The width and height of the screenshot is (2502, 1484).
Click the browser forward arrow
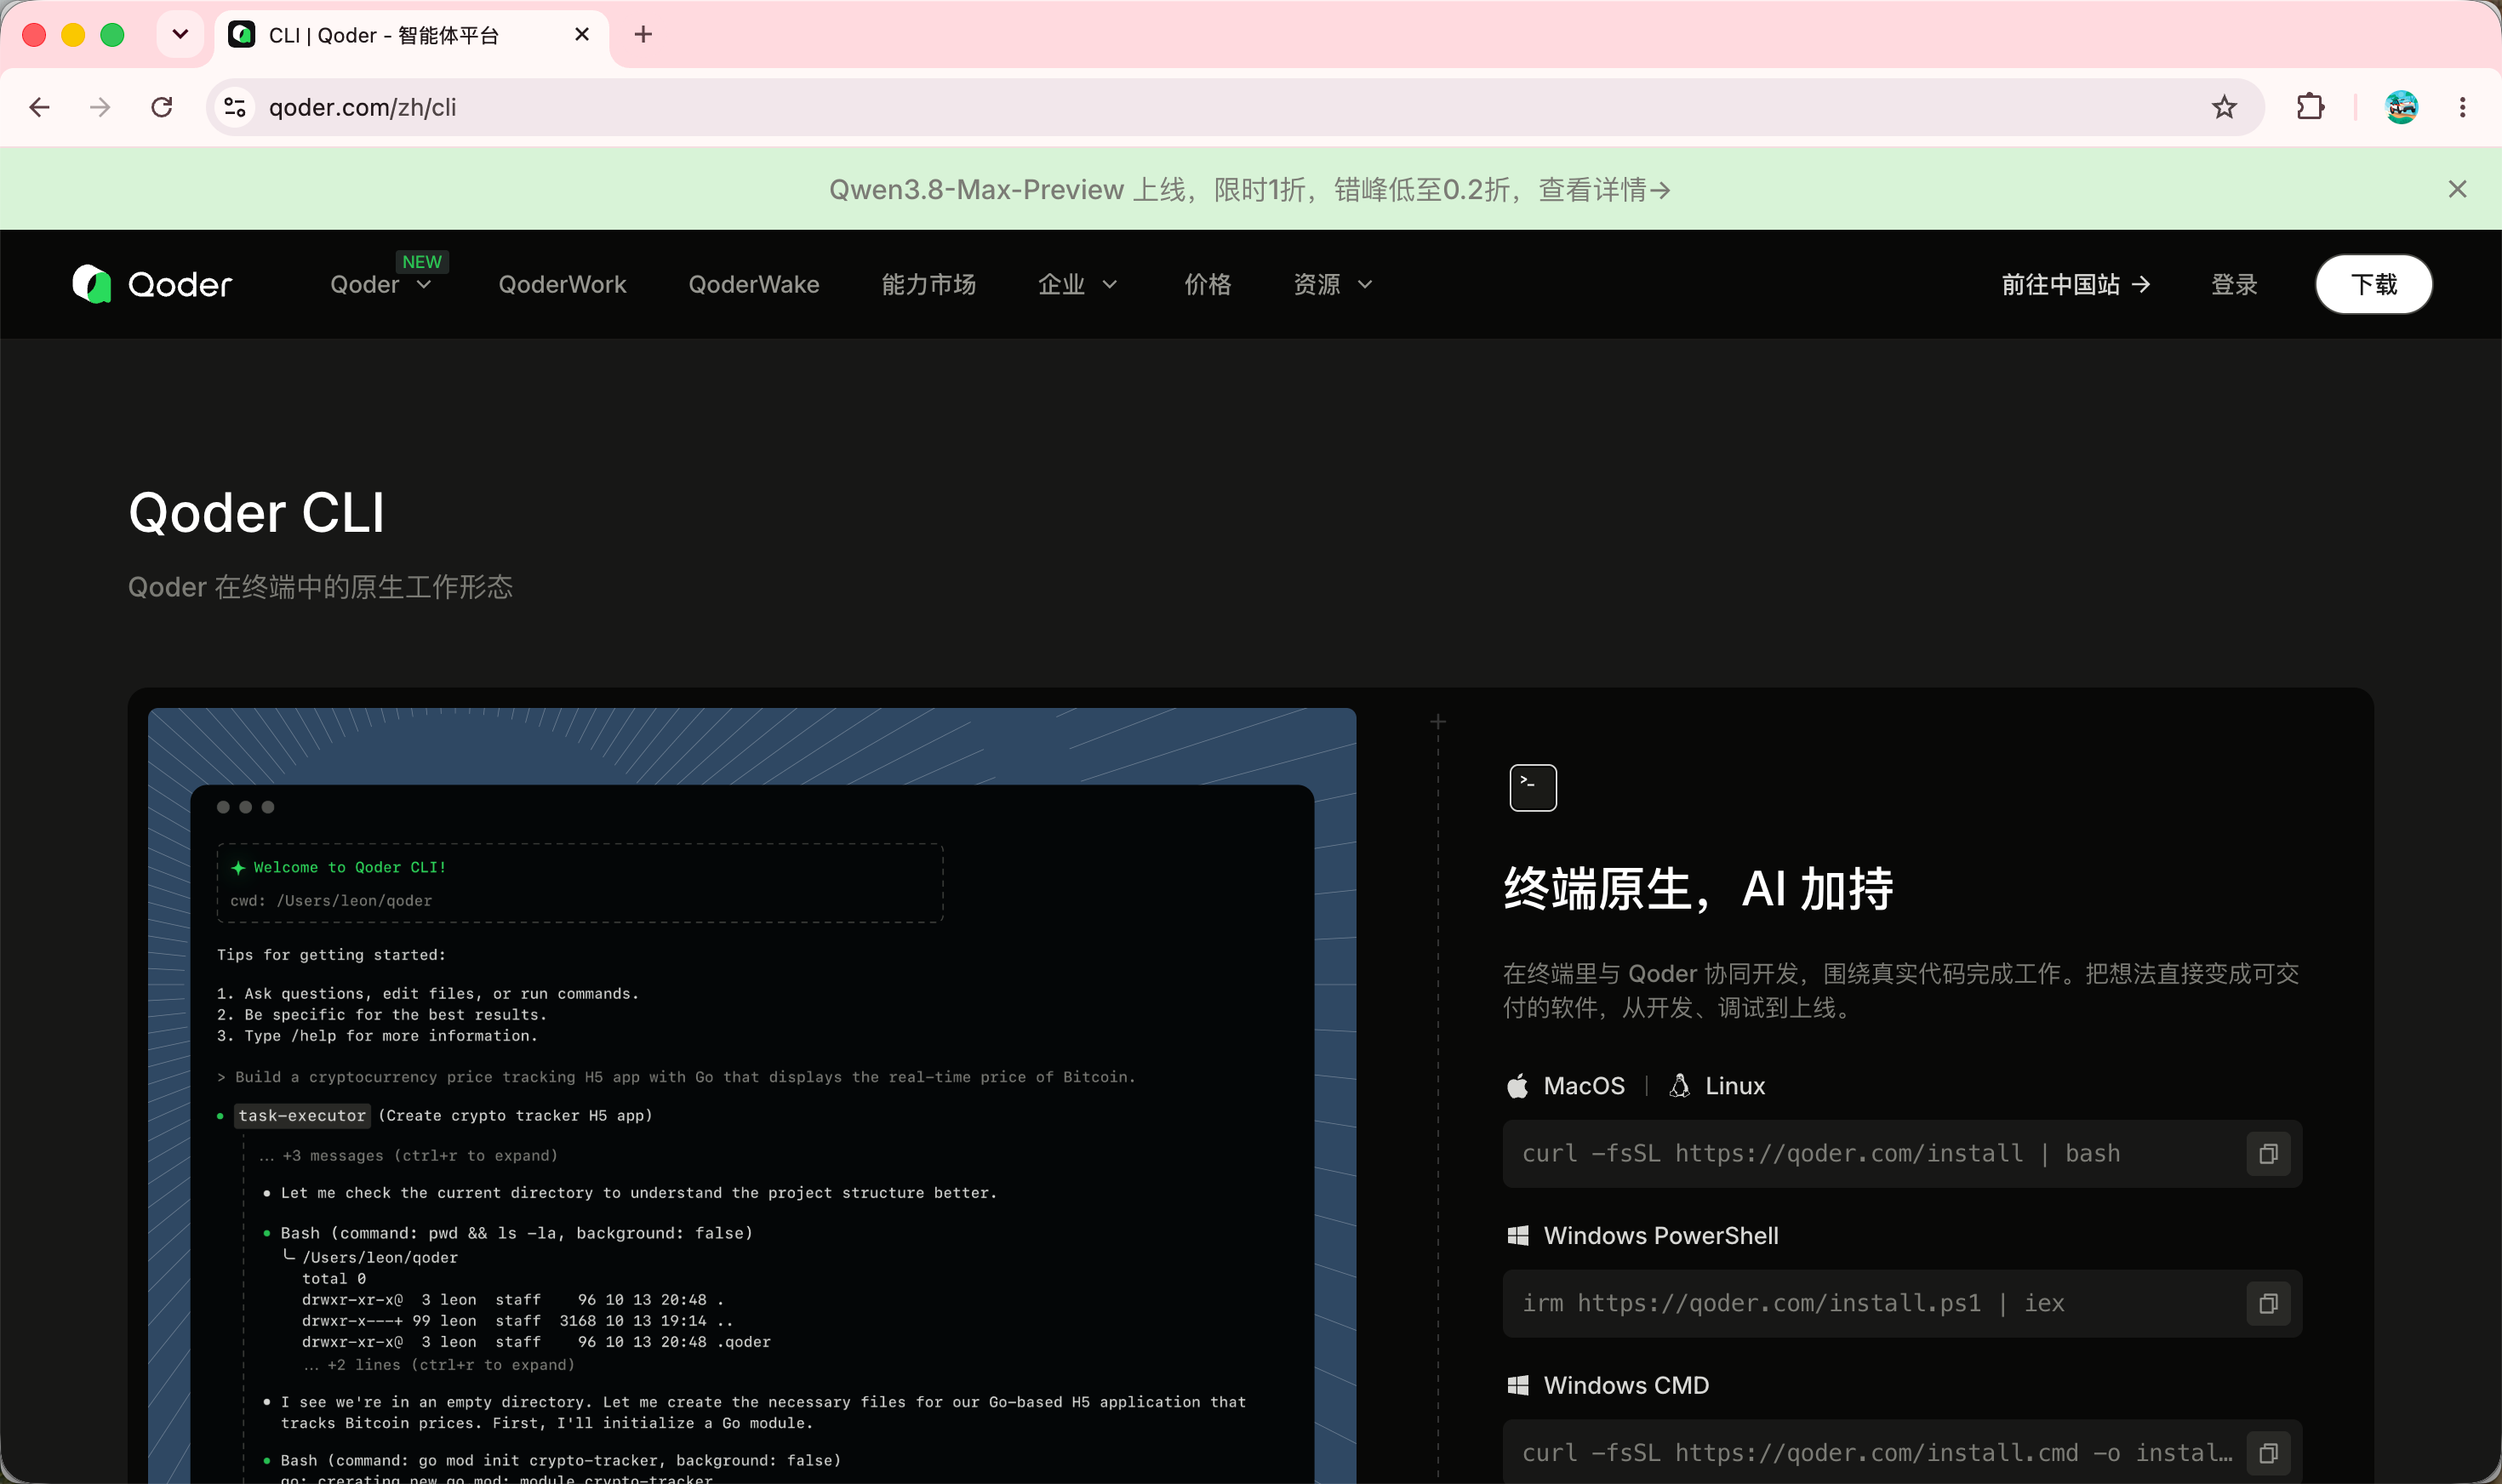point(100,107)
